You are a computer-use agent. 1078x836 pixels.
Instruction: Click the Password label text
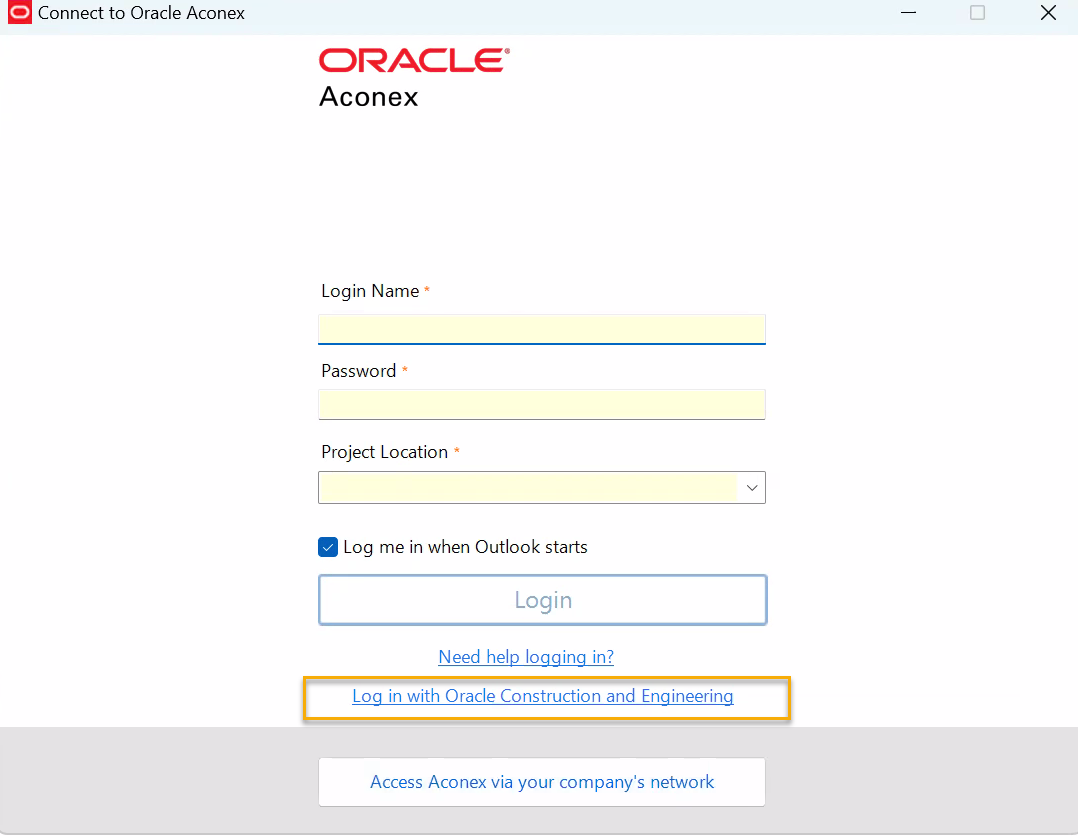point(358,371)
